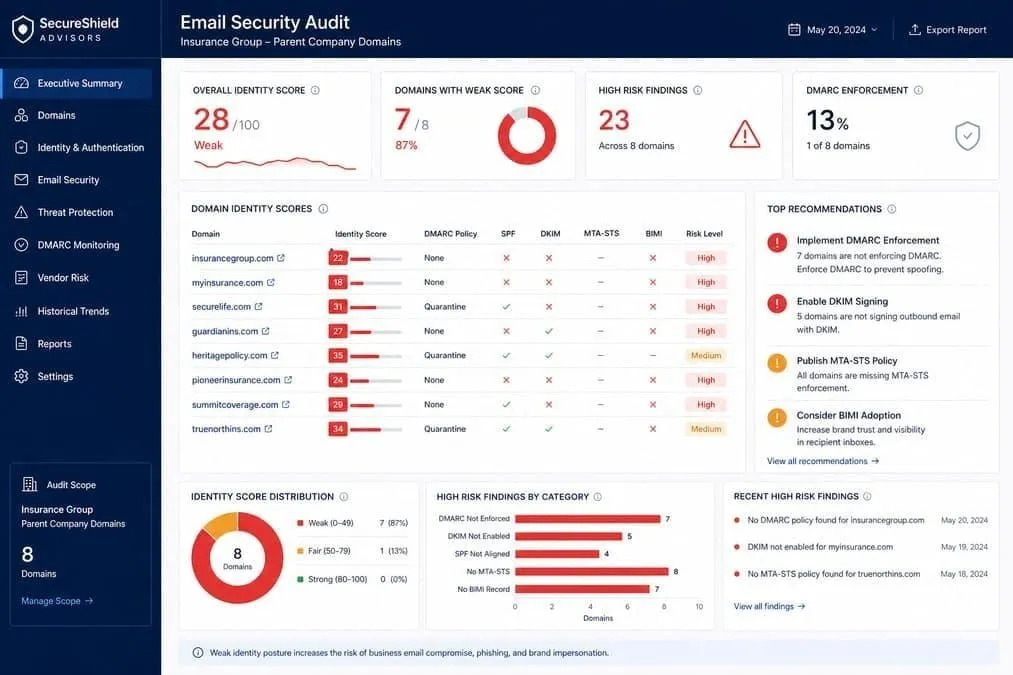The height and width of the screenshot is (675, 1013).
Task: Open the calendar icon beside May 20, 2024
Action: [x=794, y=30]
